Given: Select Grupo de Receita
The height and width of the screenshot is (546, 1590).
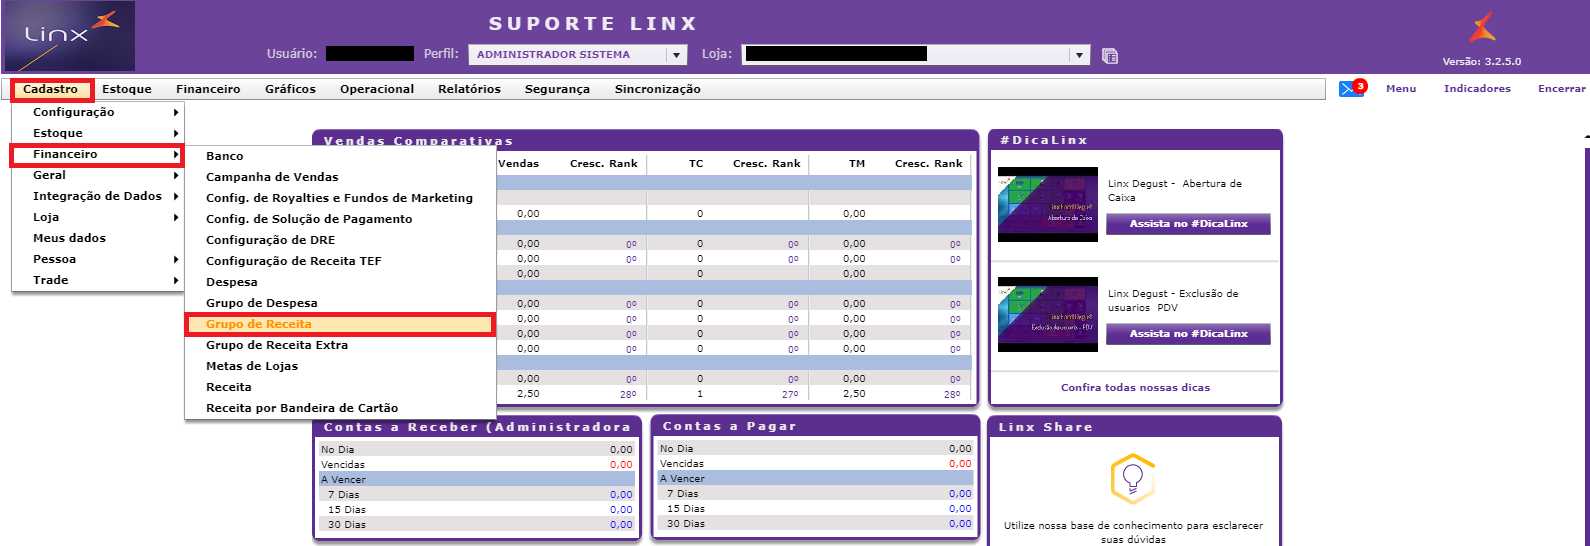Looking at the screenshot, I should pyautogui.click(x=340, y=324).
